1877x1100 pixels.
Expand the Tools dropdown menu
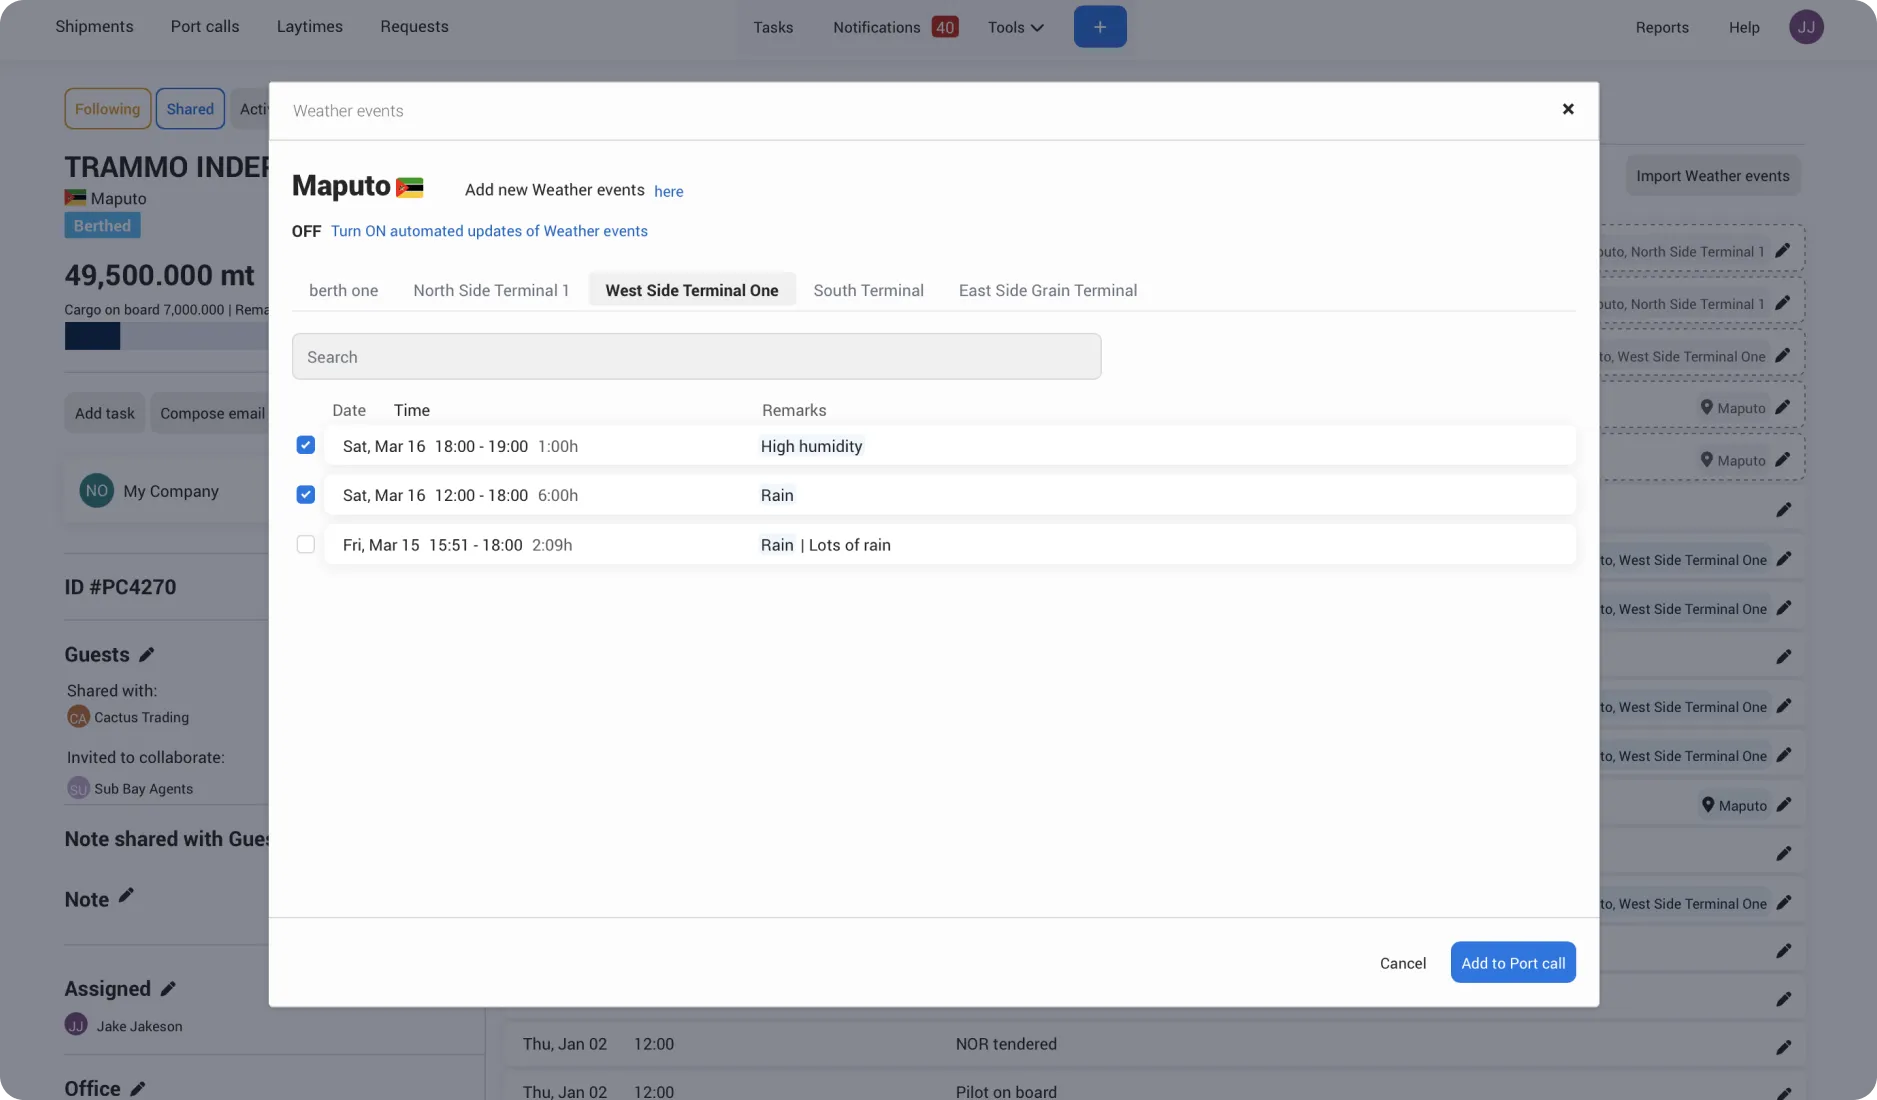click(x=1015, y=27)
